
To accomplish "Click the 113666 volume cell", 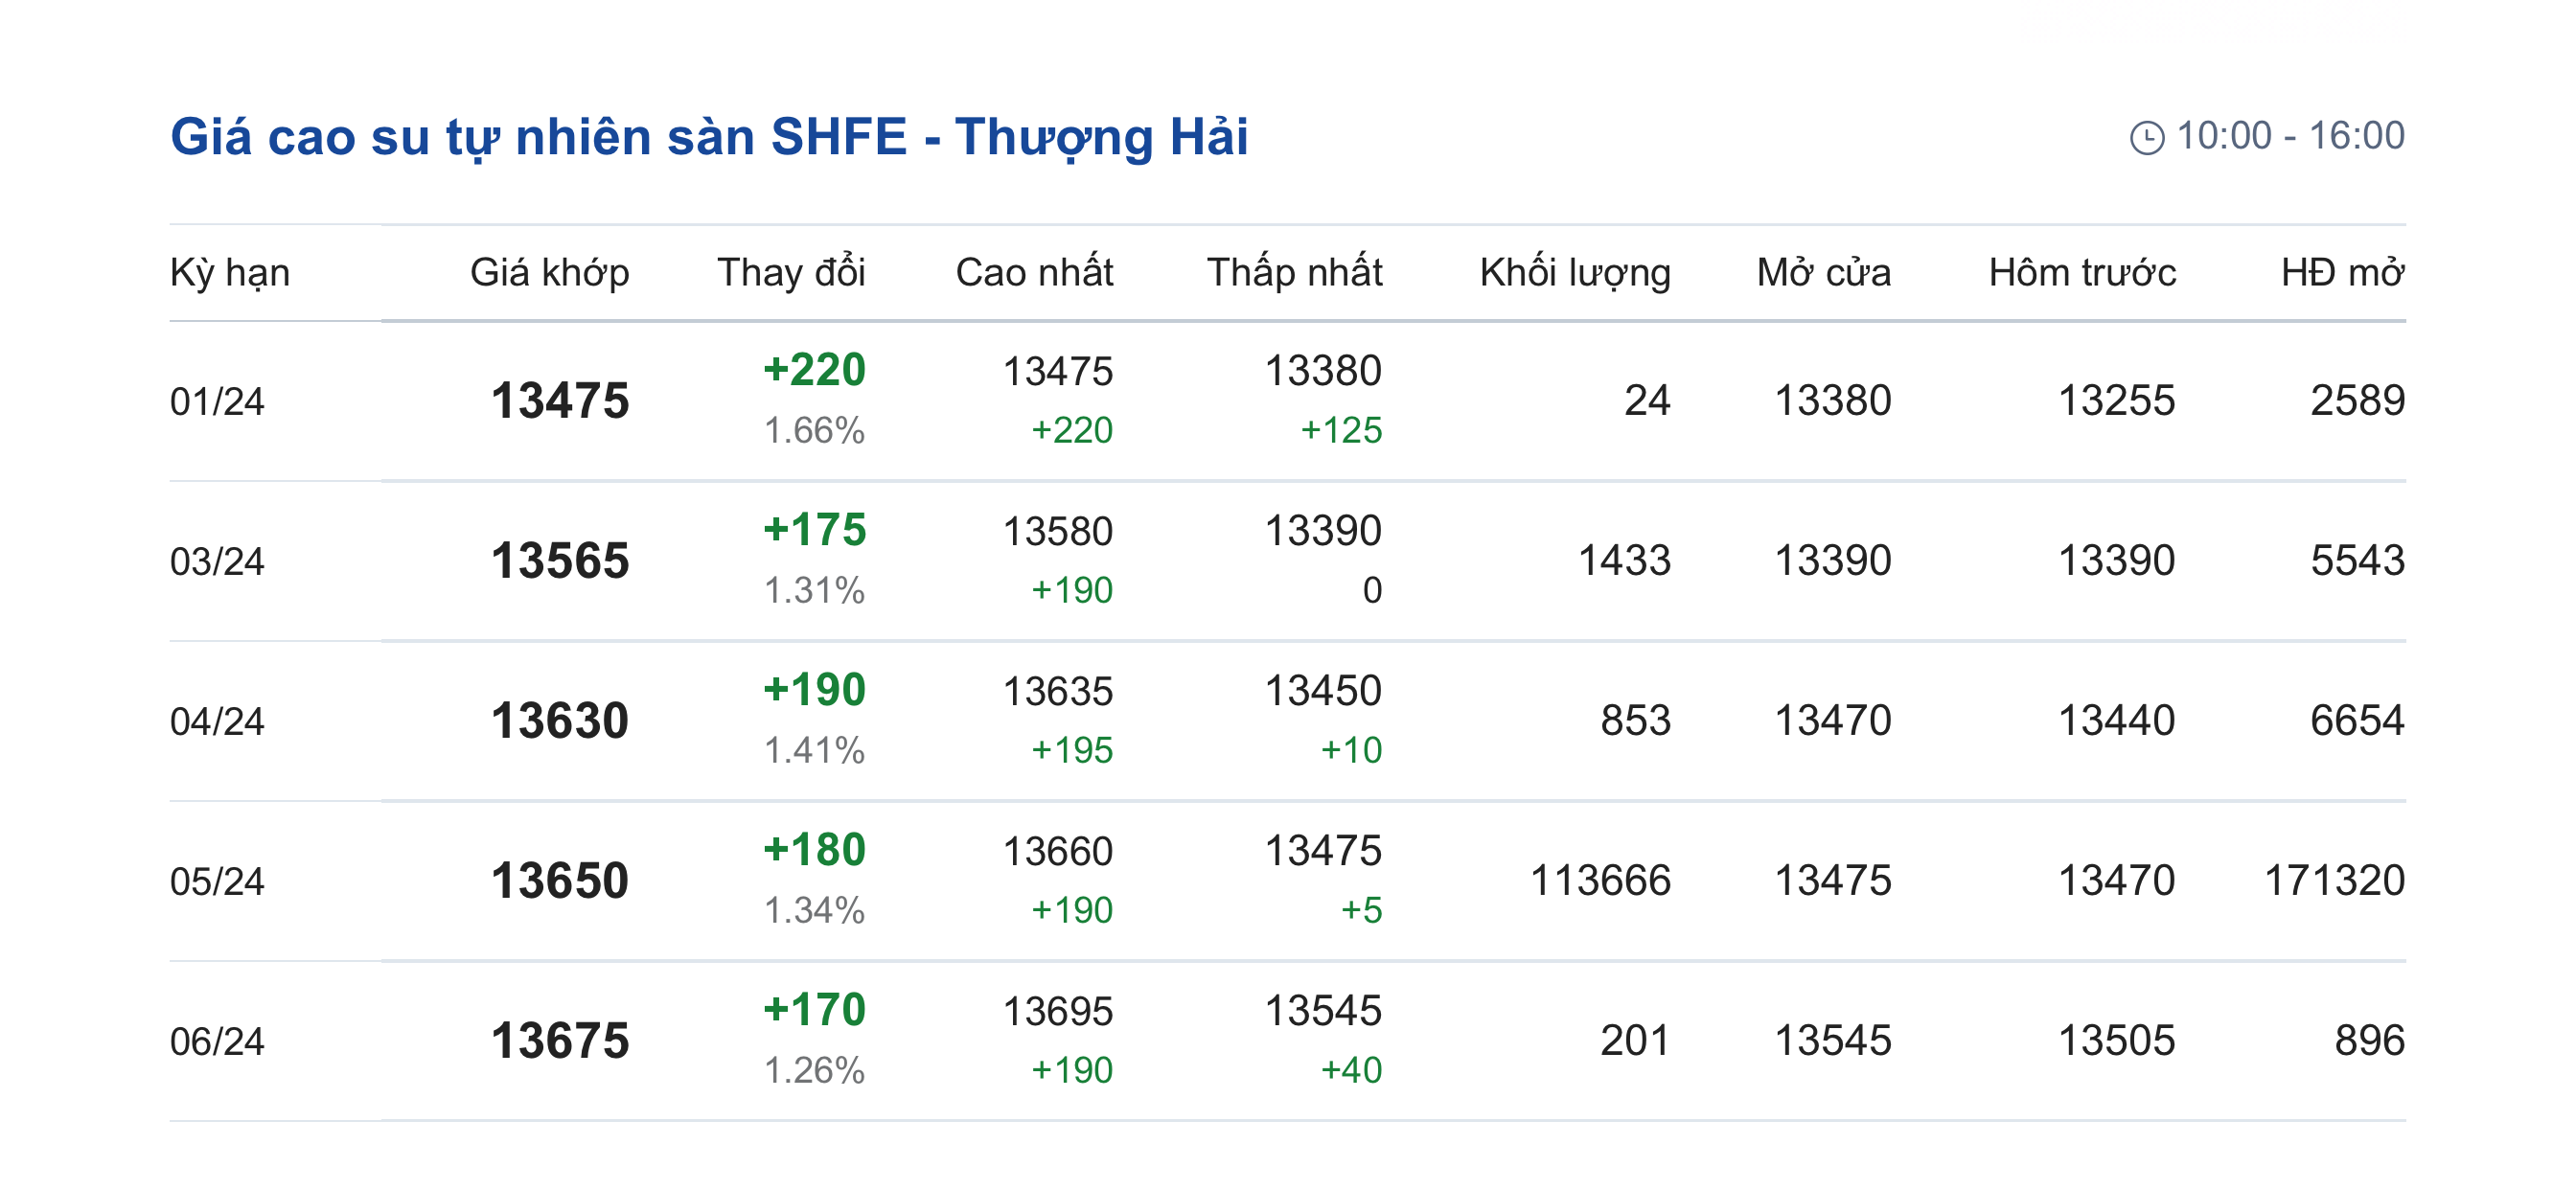I will coord(1600,881).
